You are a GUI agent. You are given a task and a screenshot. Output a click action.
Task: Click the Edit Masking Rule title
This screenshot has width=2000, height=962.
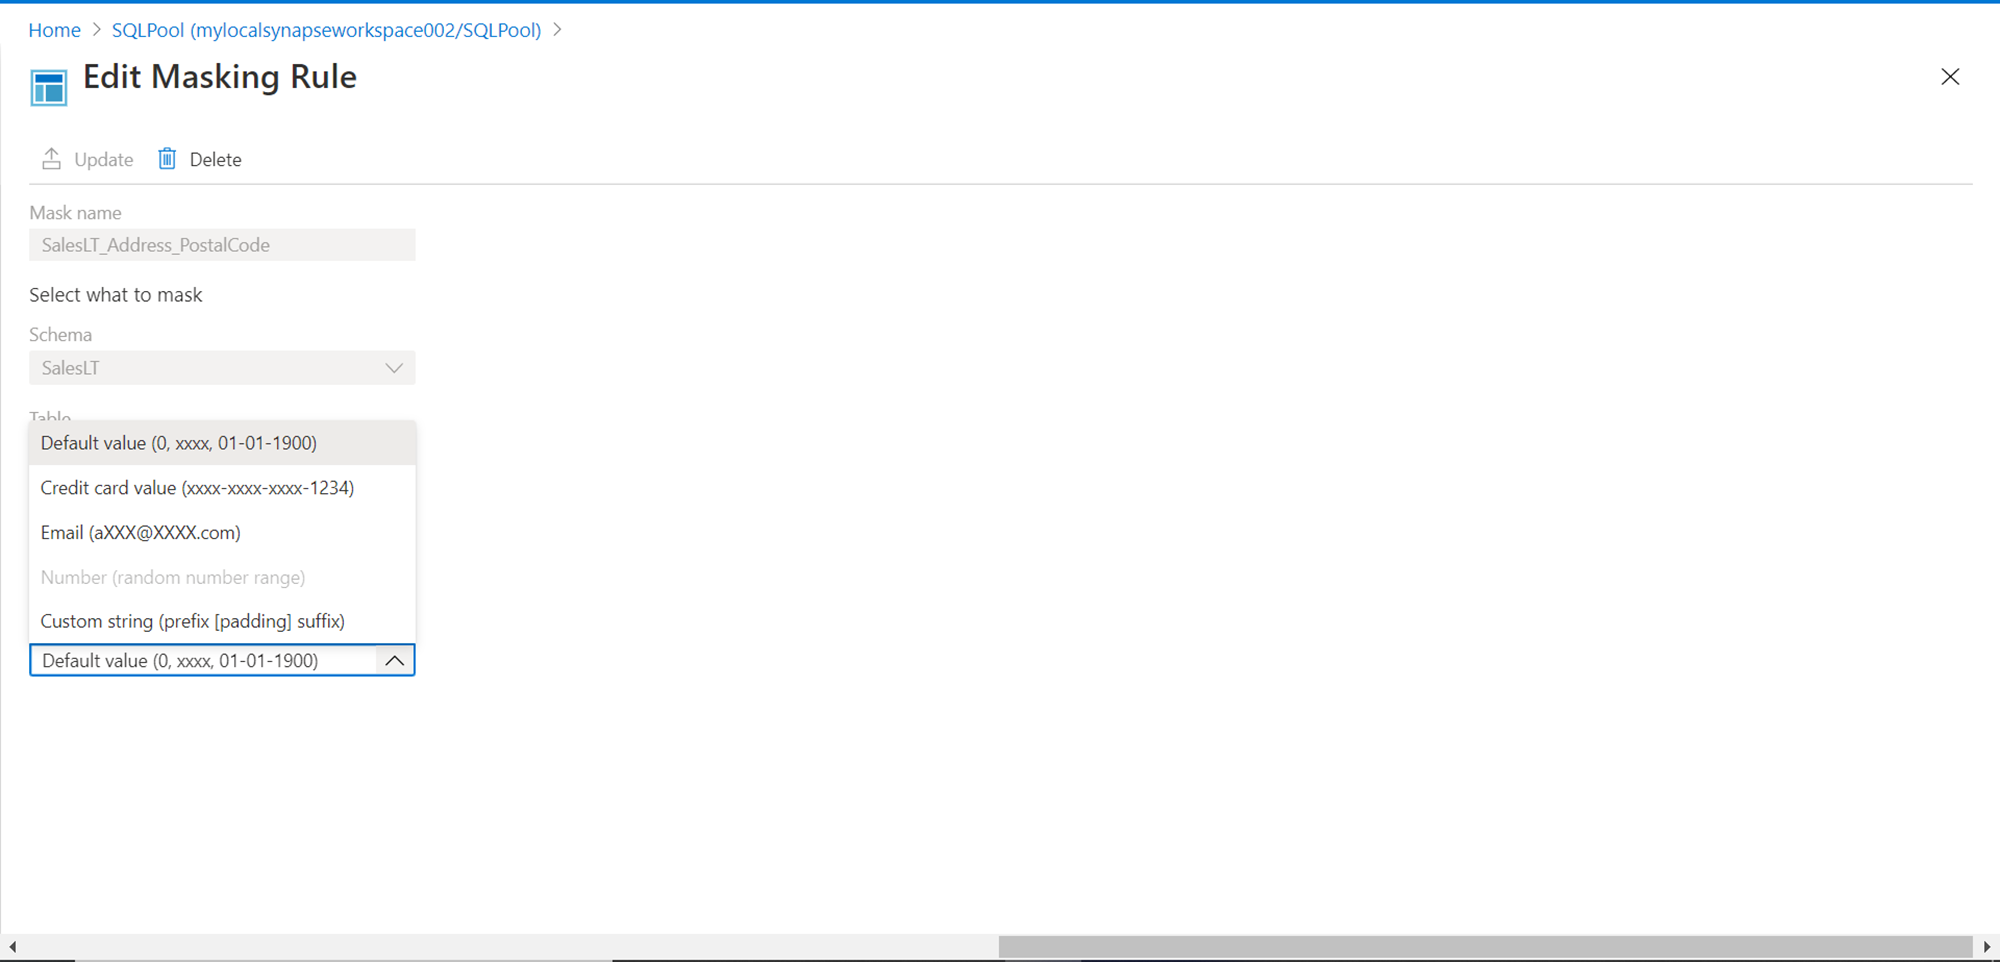pos(220,77)
